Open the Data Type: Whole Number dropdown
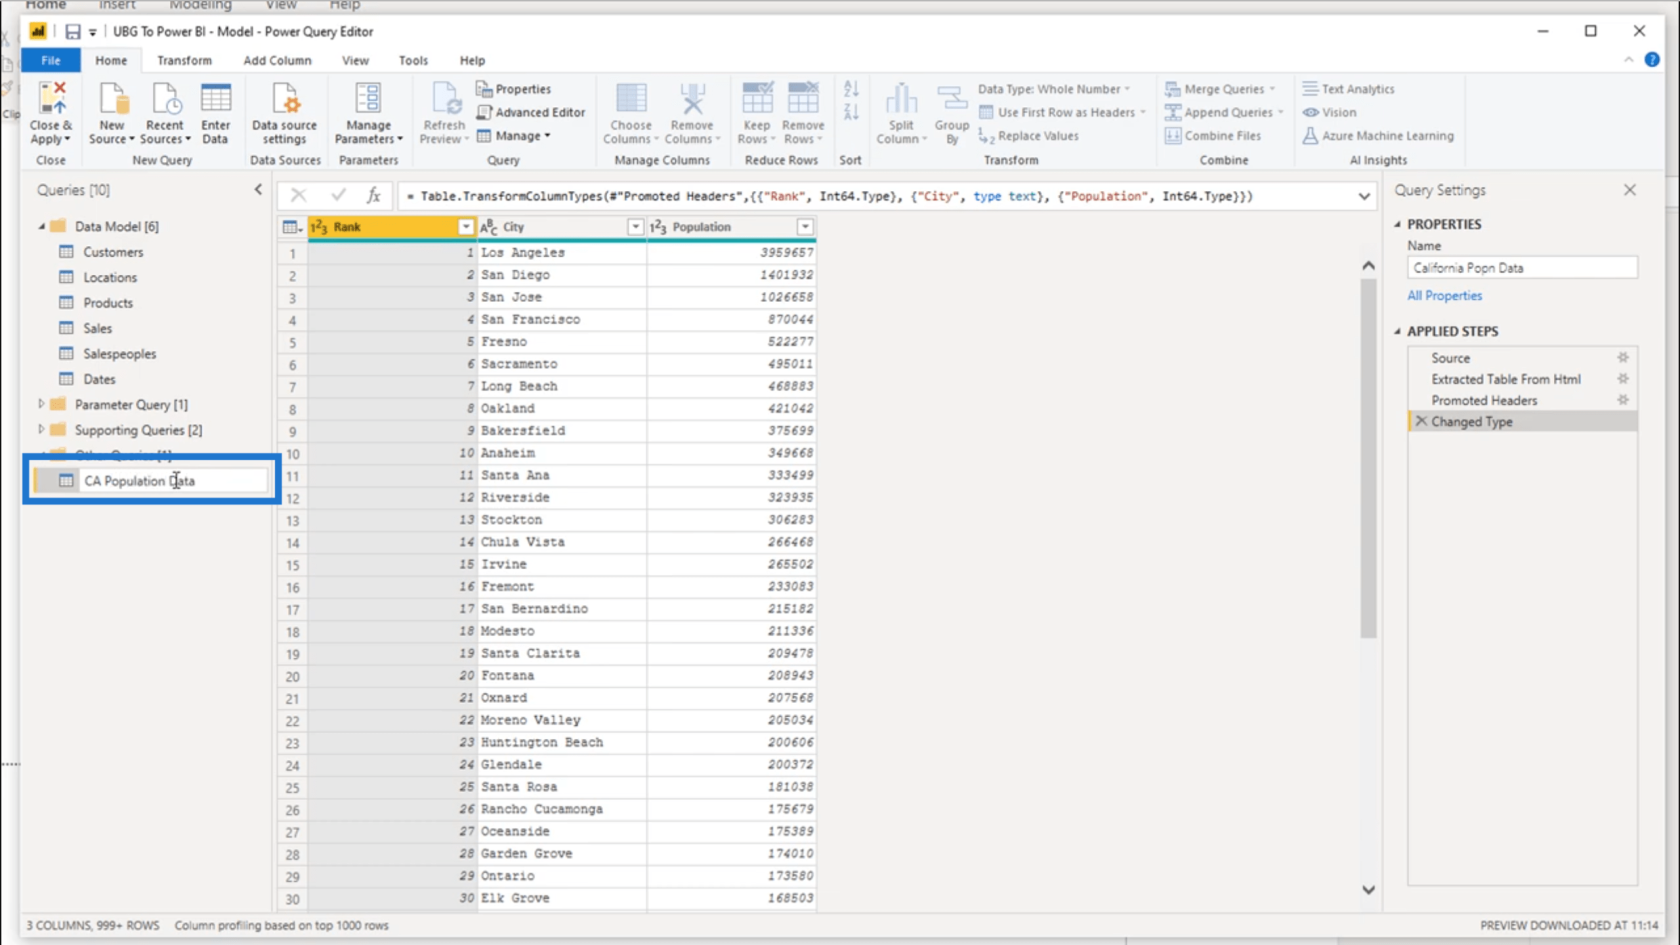Image resolution: width=1680 pixels, height=945 pixels. (1054, 89)
